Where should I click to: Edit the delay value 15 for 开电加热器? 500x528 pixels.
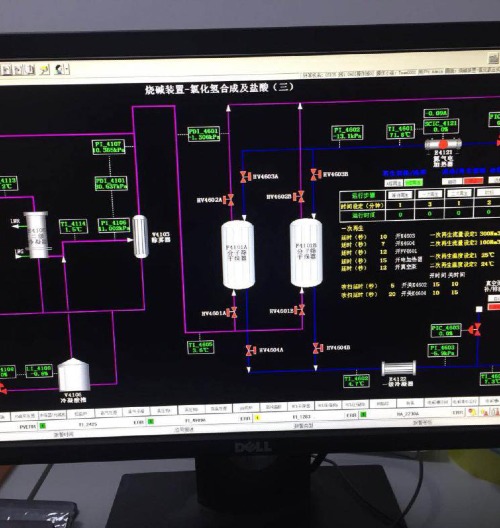[383, 260]
